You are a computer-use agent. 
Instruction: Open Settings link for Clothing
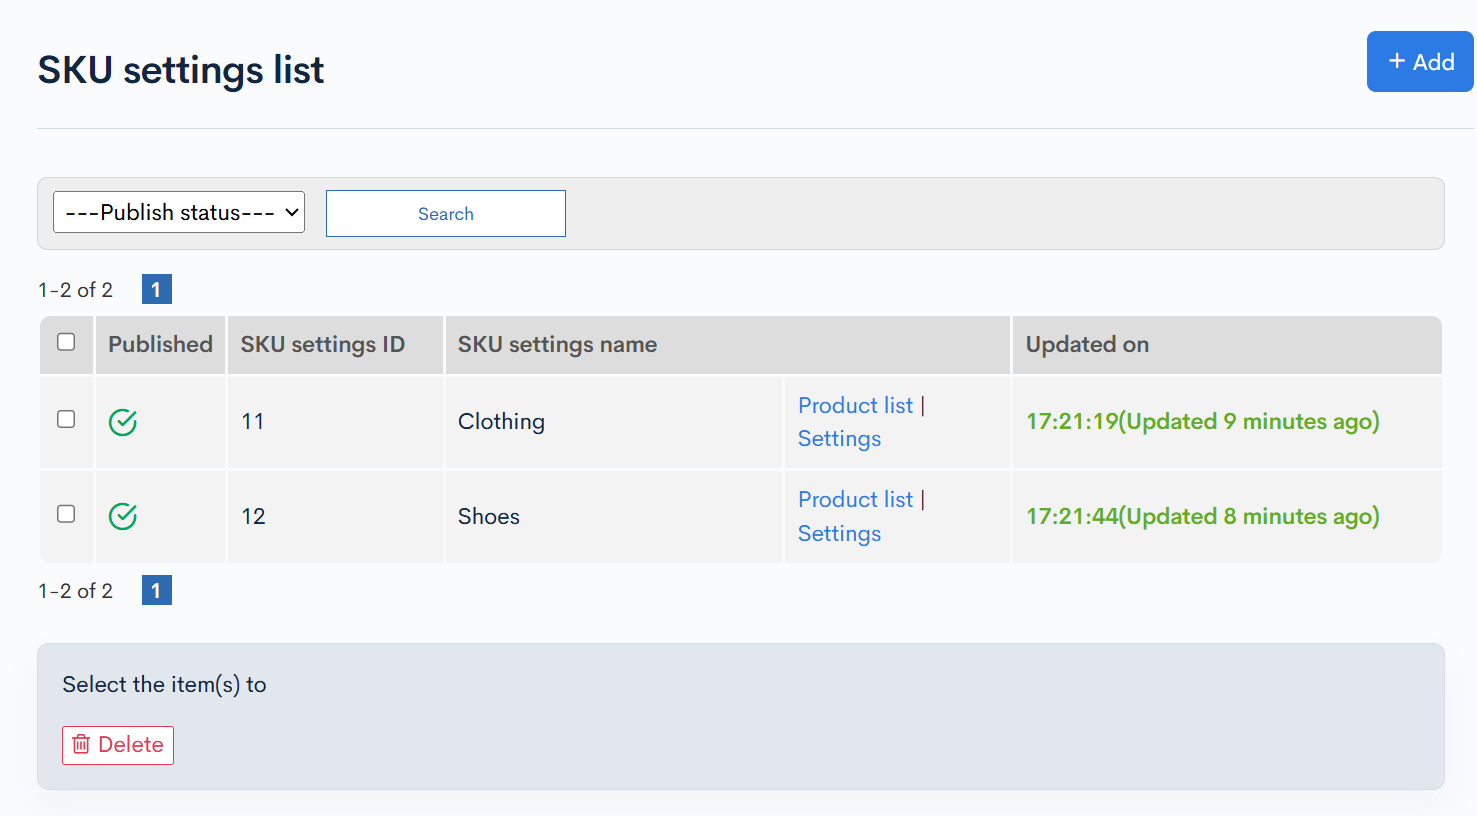tap(839, 439)
